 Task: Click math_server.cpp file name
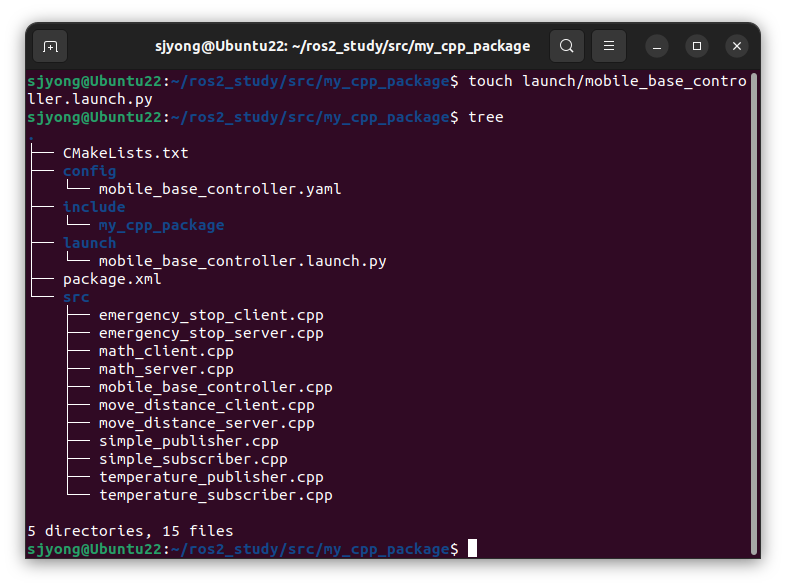click(166, 369)
